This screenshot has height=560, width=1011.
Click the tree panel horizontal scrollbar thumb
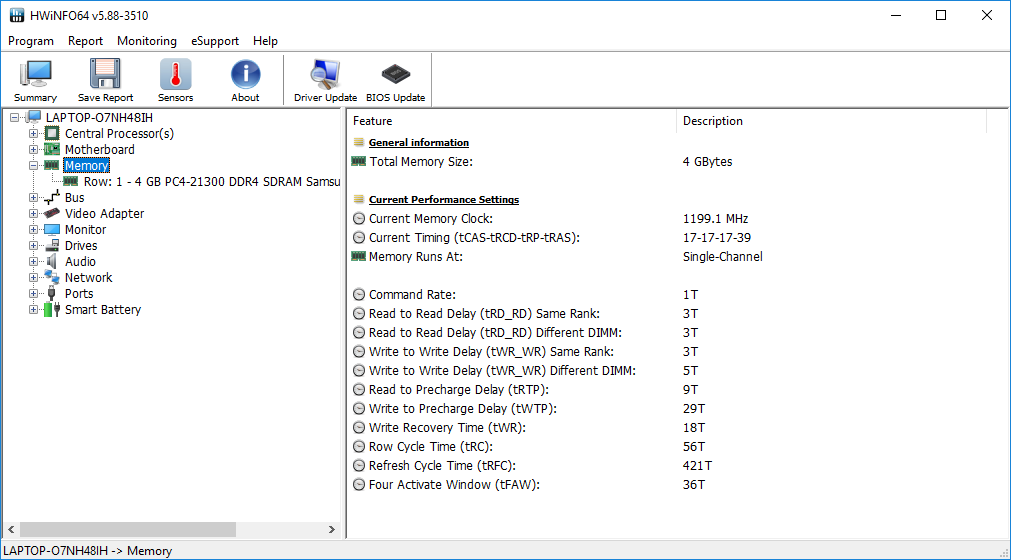[128, 529]
